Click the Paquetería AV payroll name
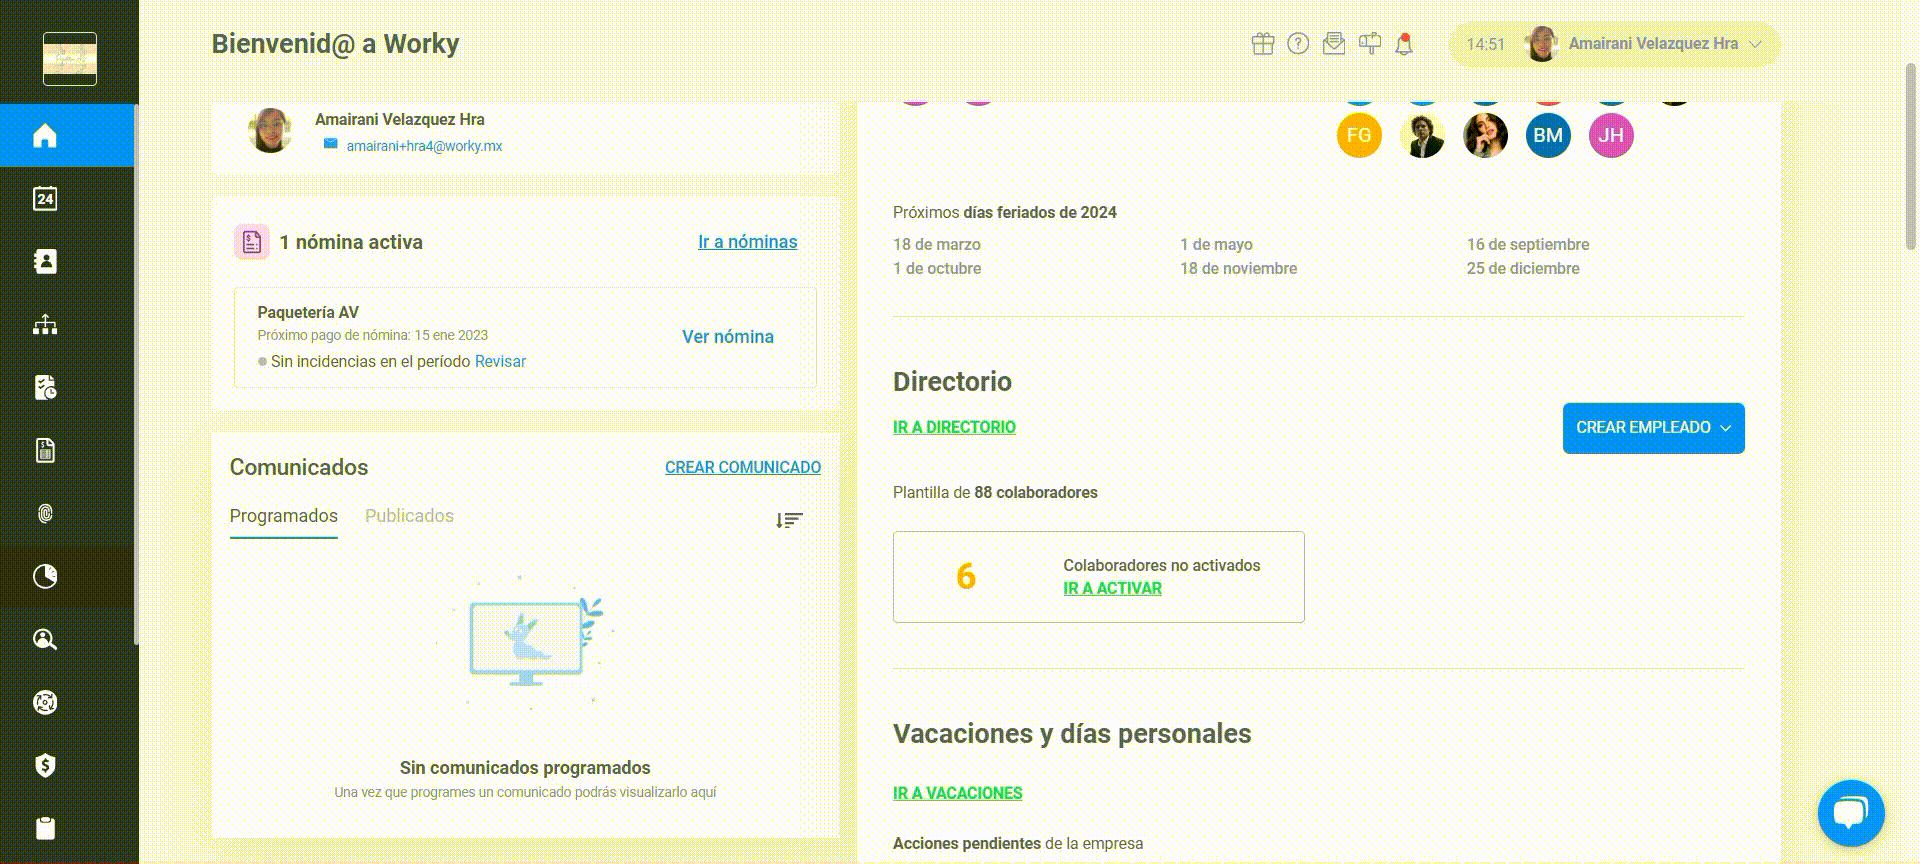Screen dimensions: 1920x864 coord(308,312)
